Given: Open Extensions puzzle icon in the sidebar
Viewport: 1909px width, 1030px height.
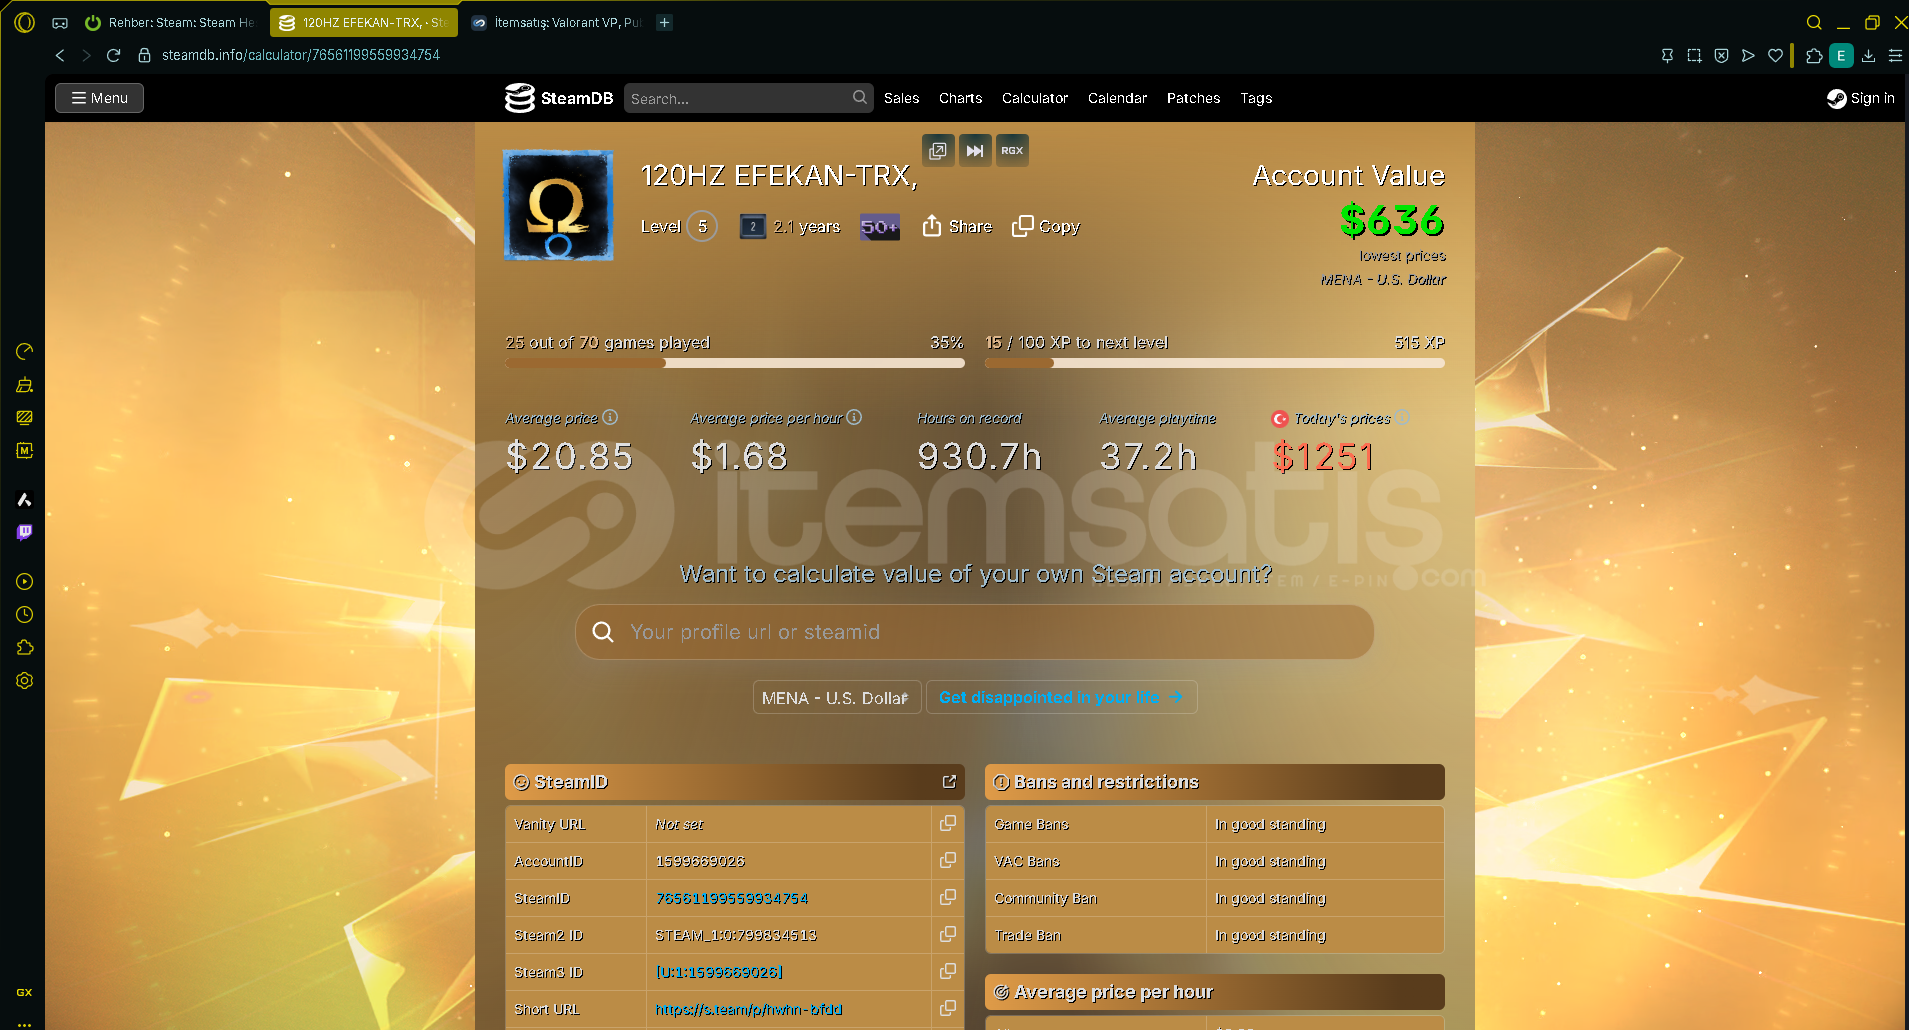Looking at the screenshot, I should pyautogui.click(x=25, y=647).
